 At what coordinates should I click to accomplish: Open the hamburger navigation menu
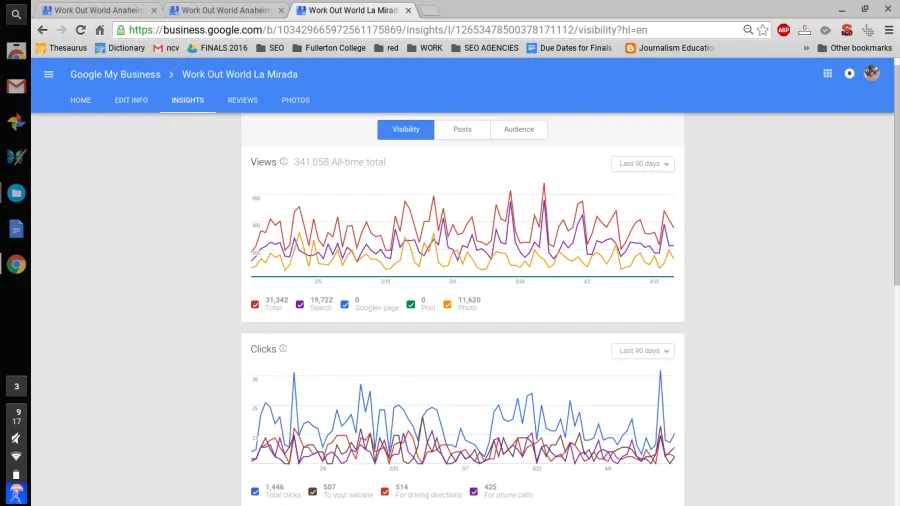(x=49, y=74)
